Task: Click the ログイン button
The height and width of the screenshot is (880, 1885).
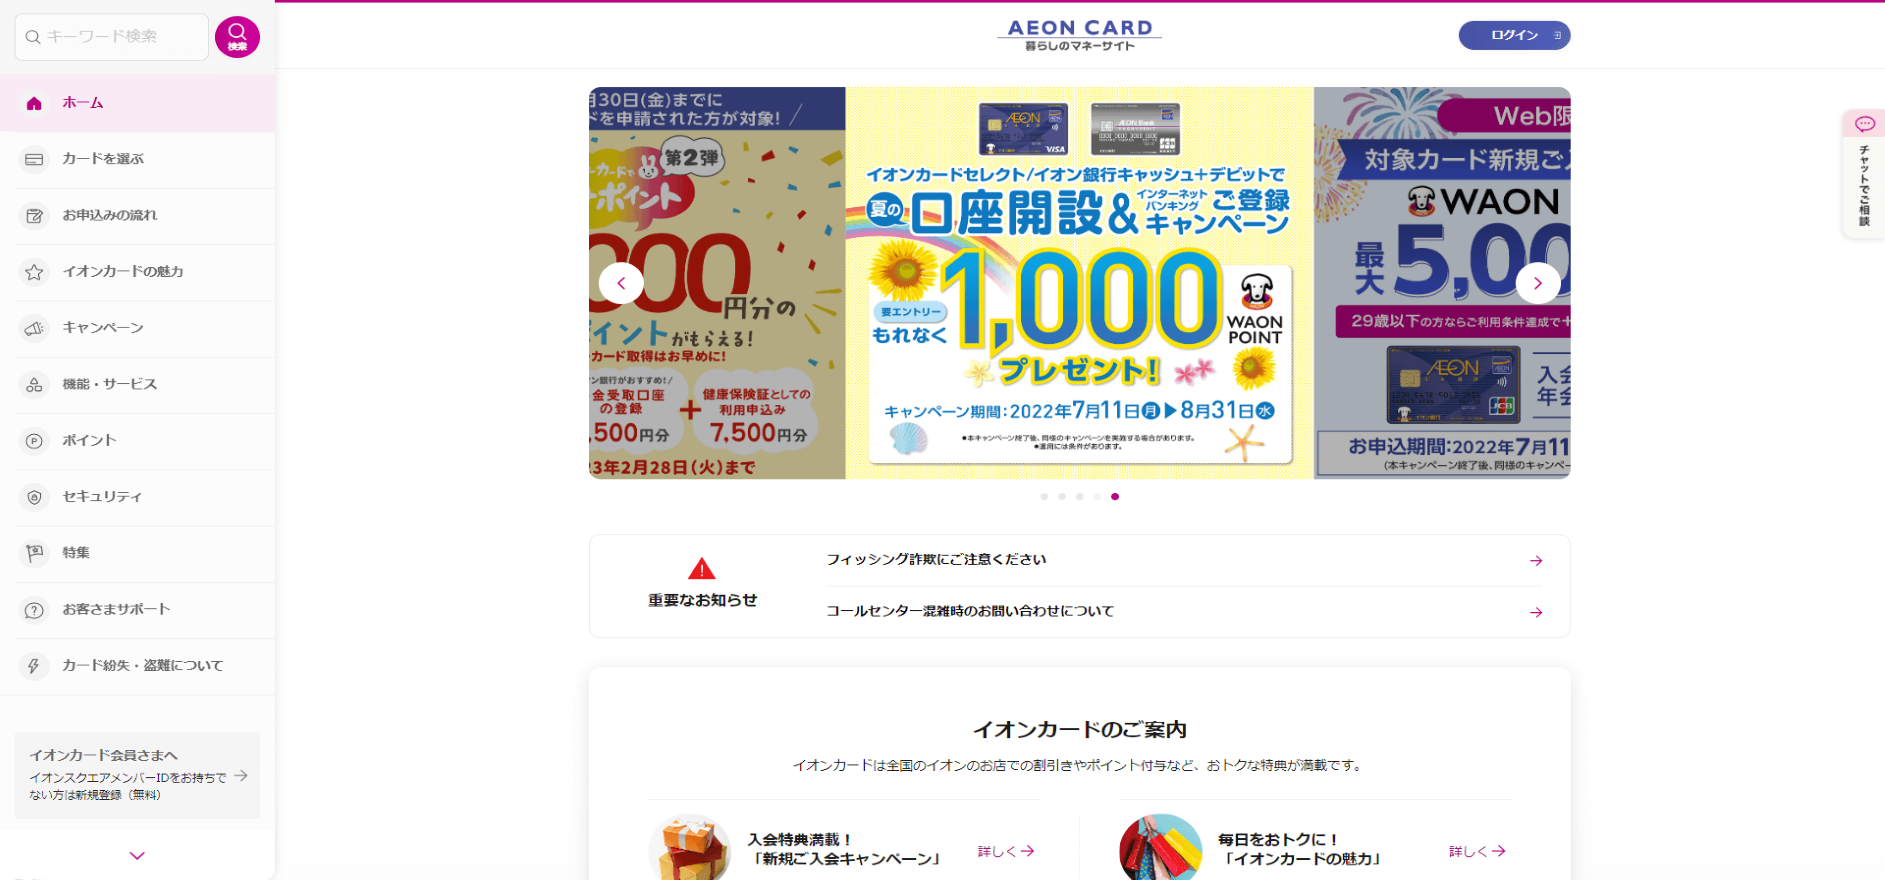Action: [x=1514, y=35]
